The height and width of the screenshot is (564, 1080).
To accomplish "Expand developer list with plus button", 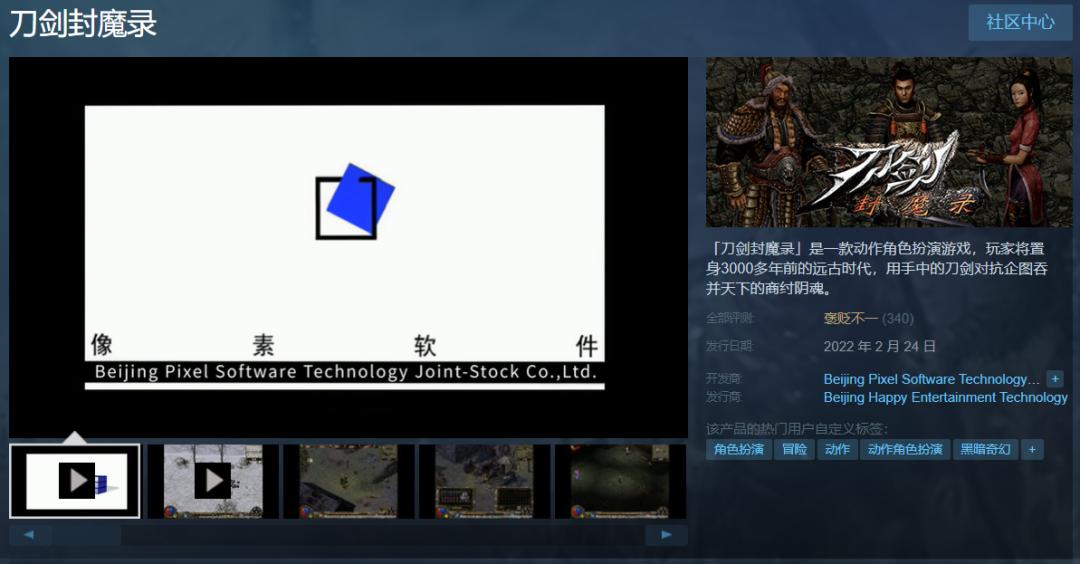I will [1055, 379].
